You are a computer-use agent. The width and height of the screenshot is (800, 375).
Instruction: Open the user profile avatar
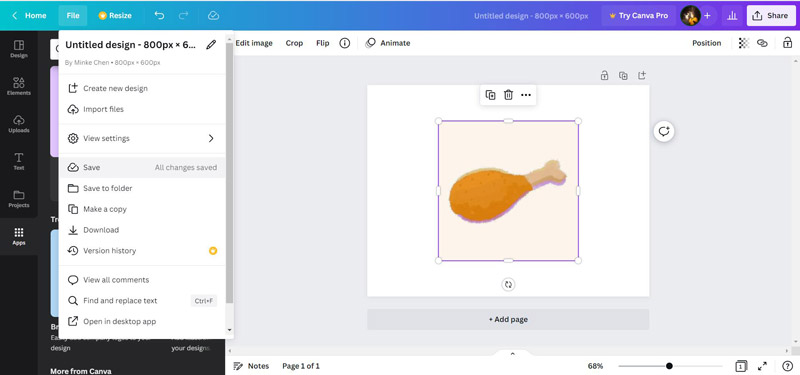690,16
